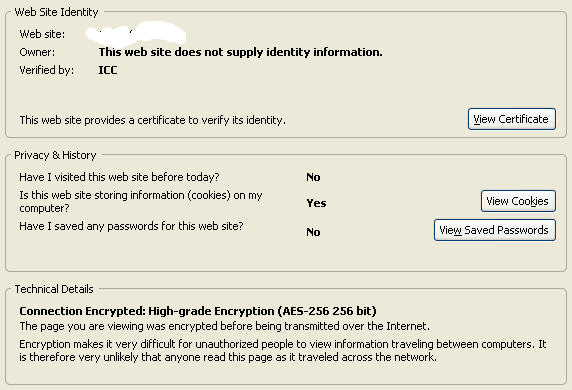Click the Technical Details group heading
The image size is (572, 390).
(54, 289)
